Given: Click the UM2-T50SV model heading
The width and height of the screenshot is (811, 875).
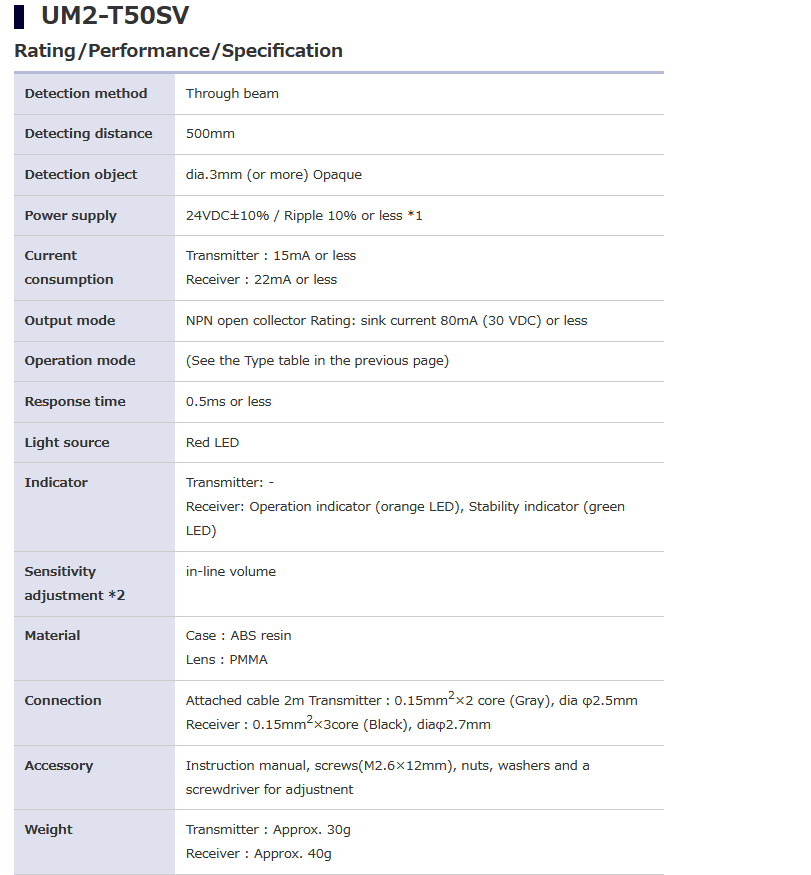Looking at the screenshot, I should click(115, 16).
